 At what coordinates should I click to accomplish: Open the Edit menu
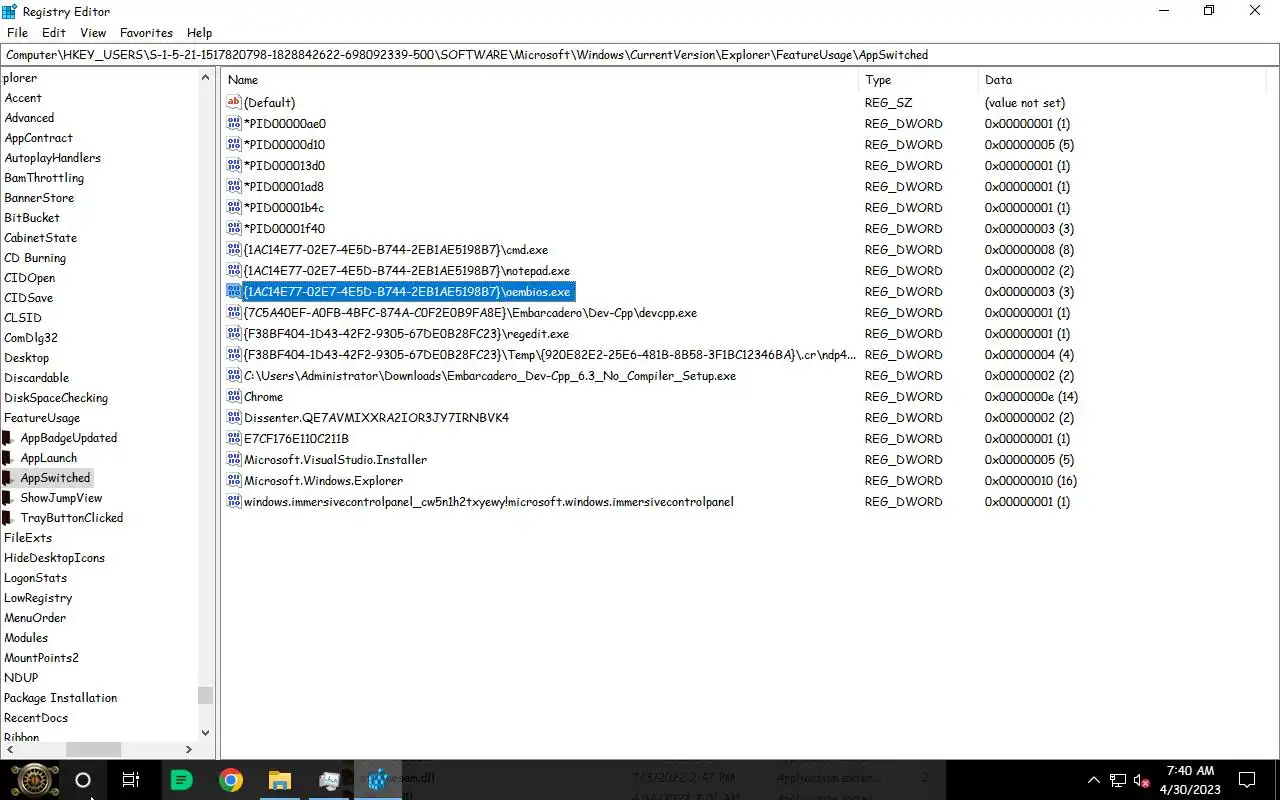click(54, 33)
